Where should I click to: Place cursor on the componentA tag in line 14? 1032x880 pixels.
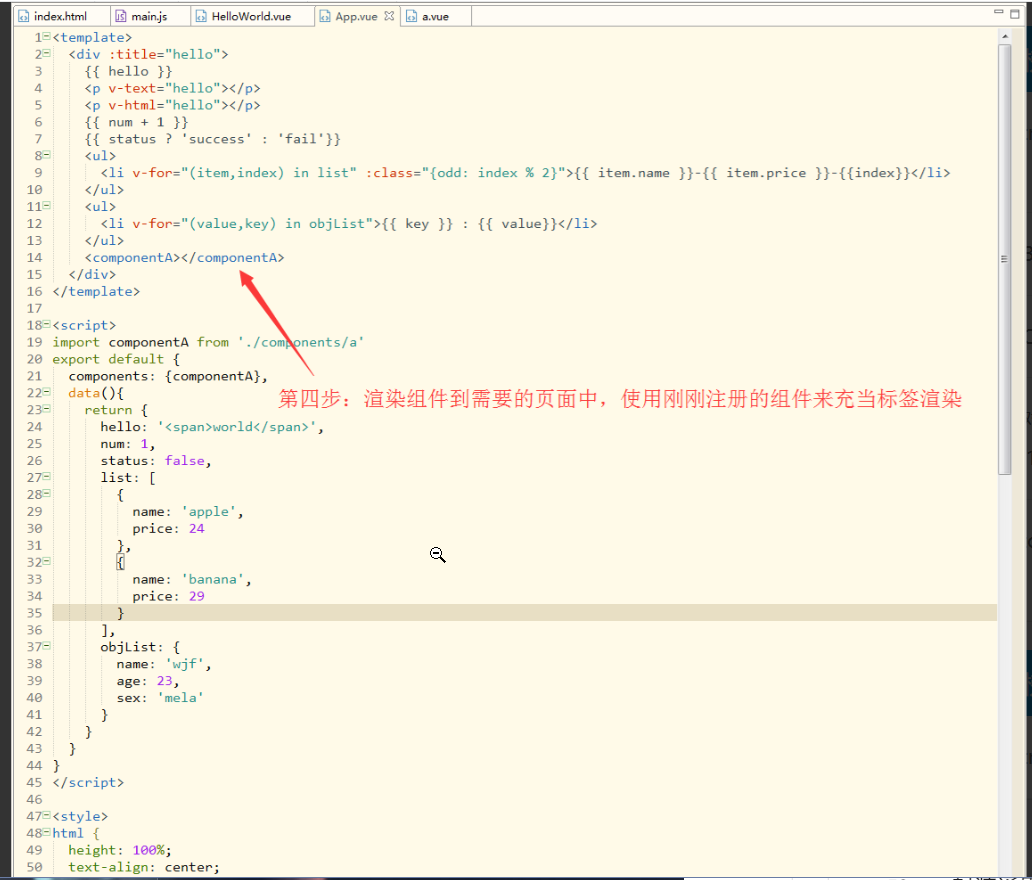pyautogui.click(x=184, y=257)
